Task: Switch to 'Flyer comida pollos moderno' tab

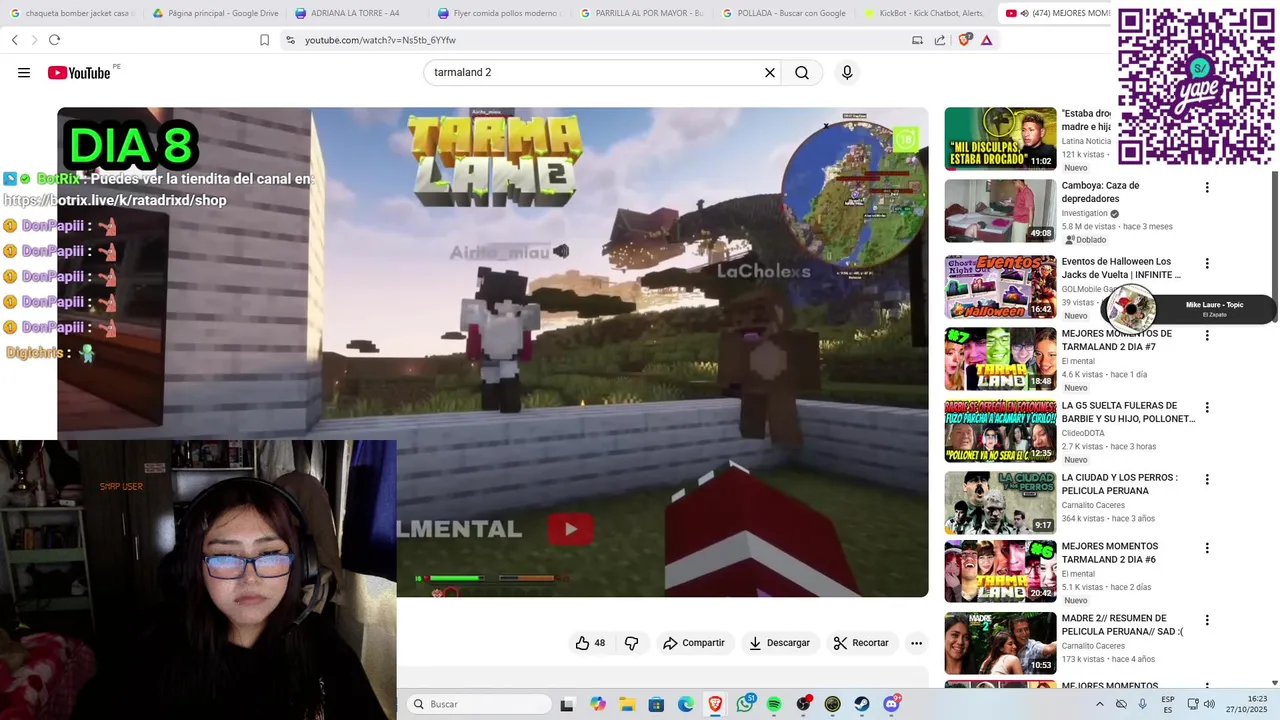Action: coord(499,13)
